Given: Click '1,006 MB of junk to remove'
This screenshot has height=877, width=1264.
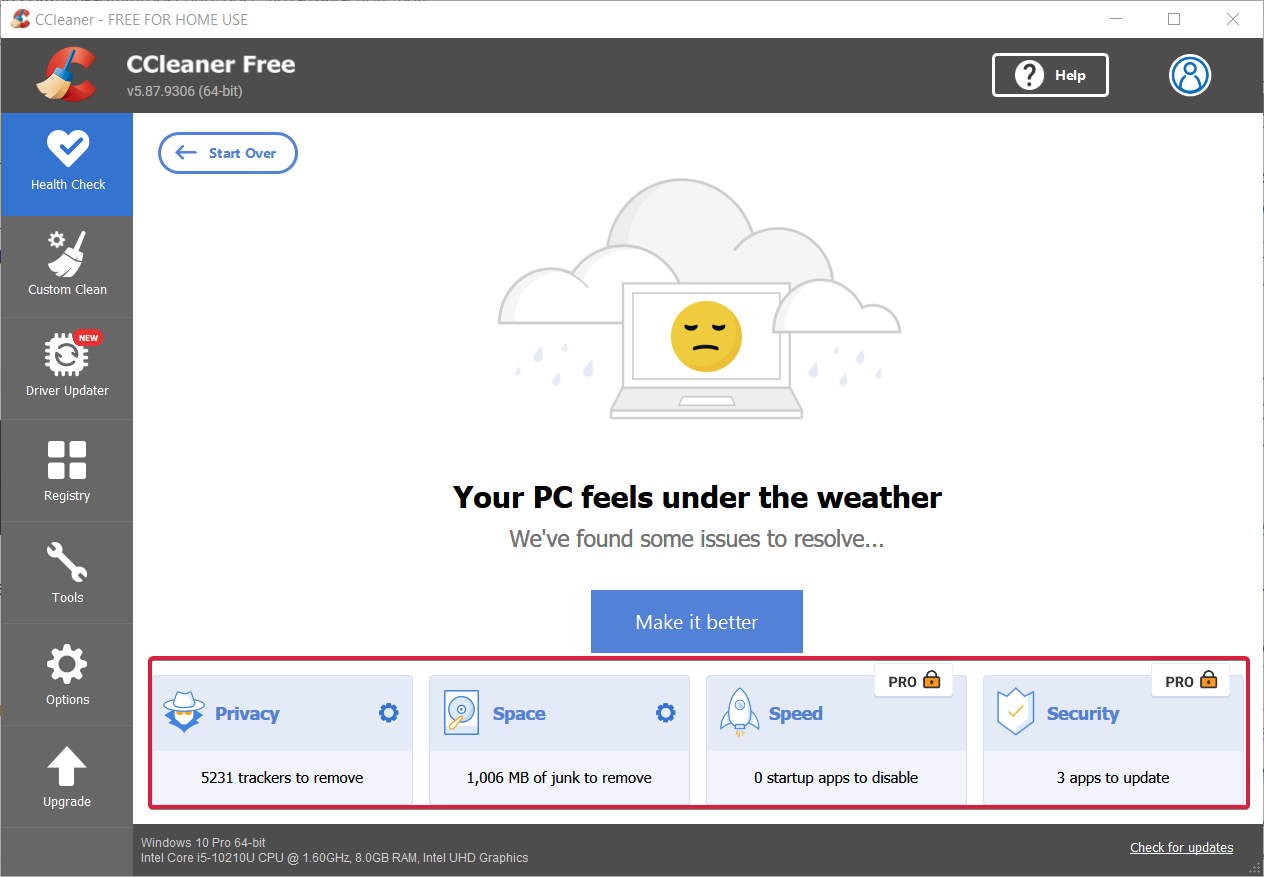Looking at the screenshot, I should click(559, 777).
